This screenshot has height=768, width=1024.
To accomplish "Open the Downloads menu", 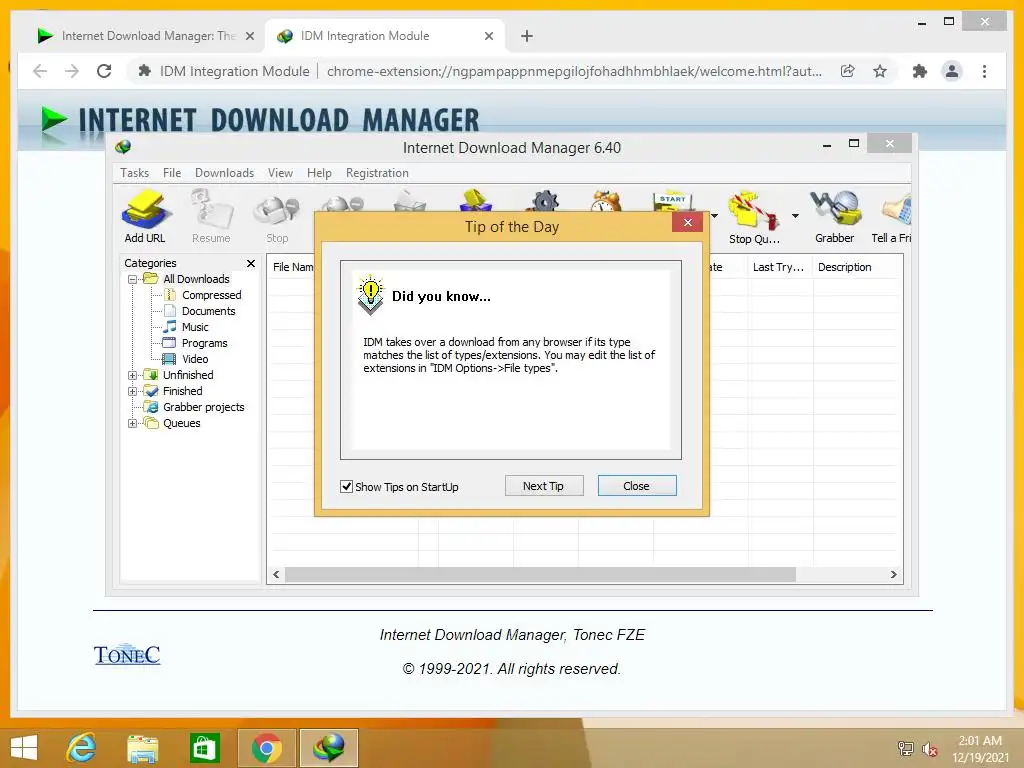I will tap(224, 173).
